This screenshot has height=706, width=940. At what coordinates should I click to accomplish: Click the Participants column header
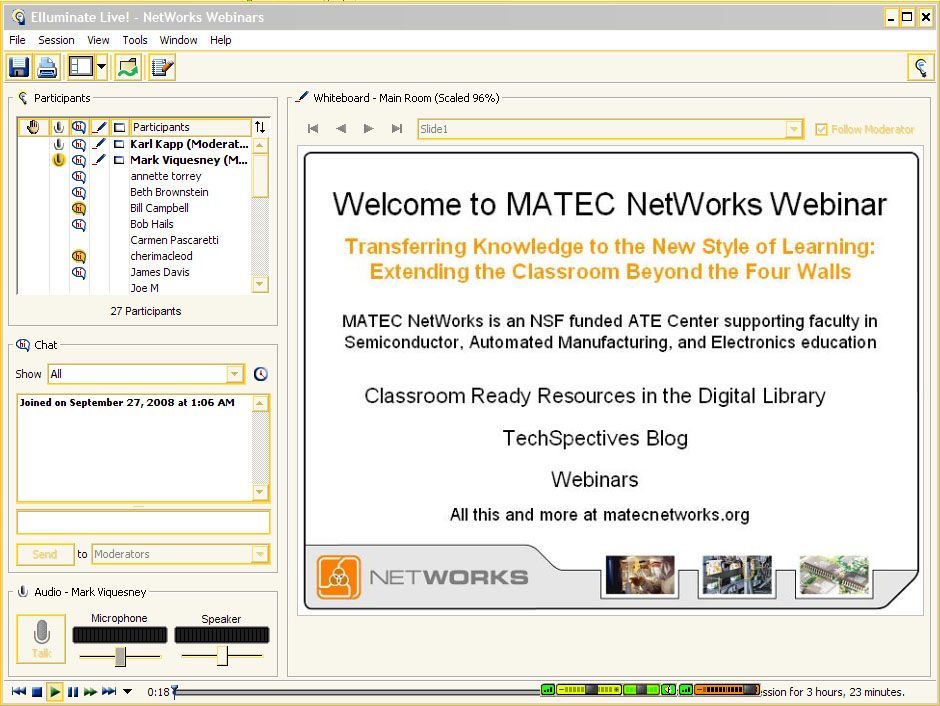190,127
